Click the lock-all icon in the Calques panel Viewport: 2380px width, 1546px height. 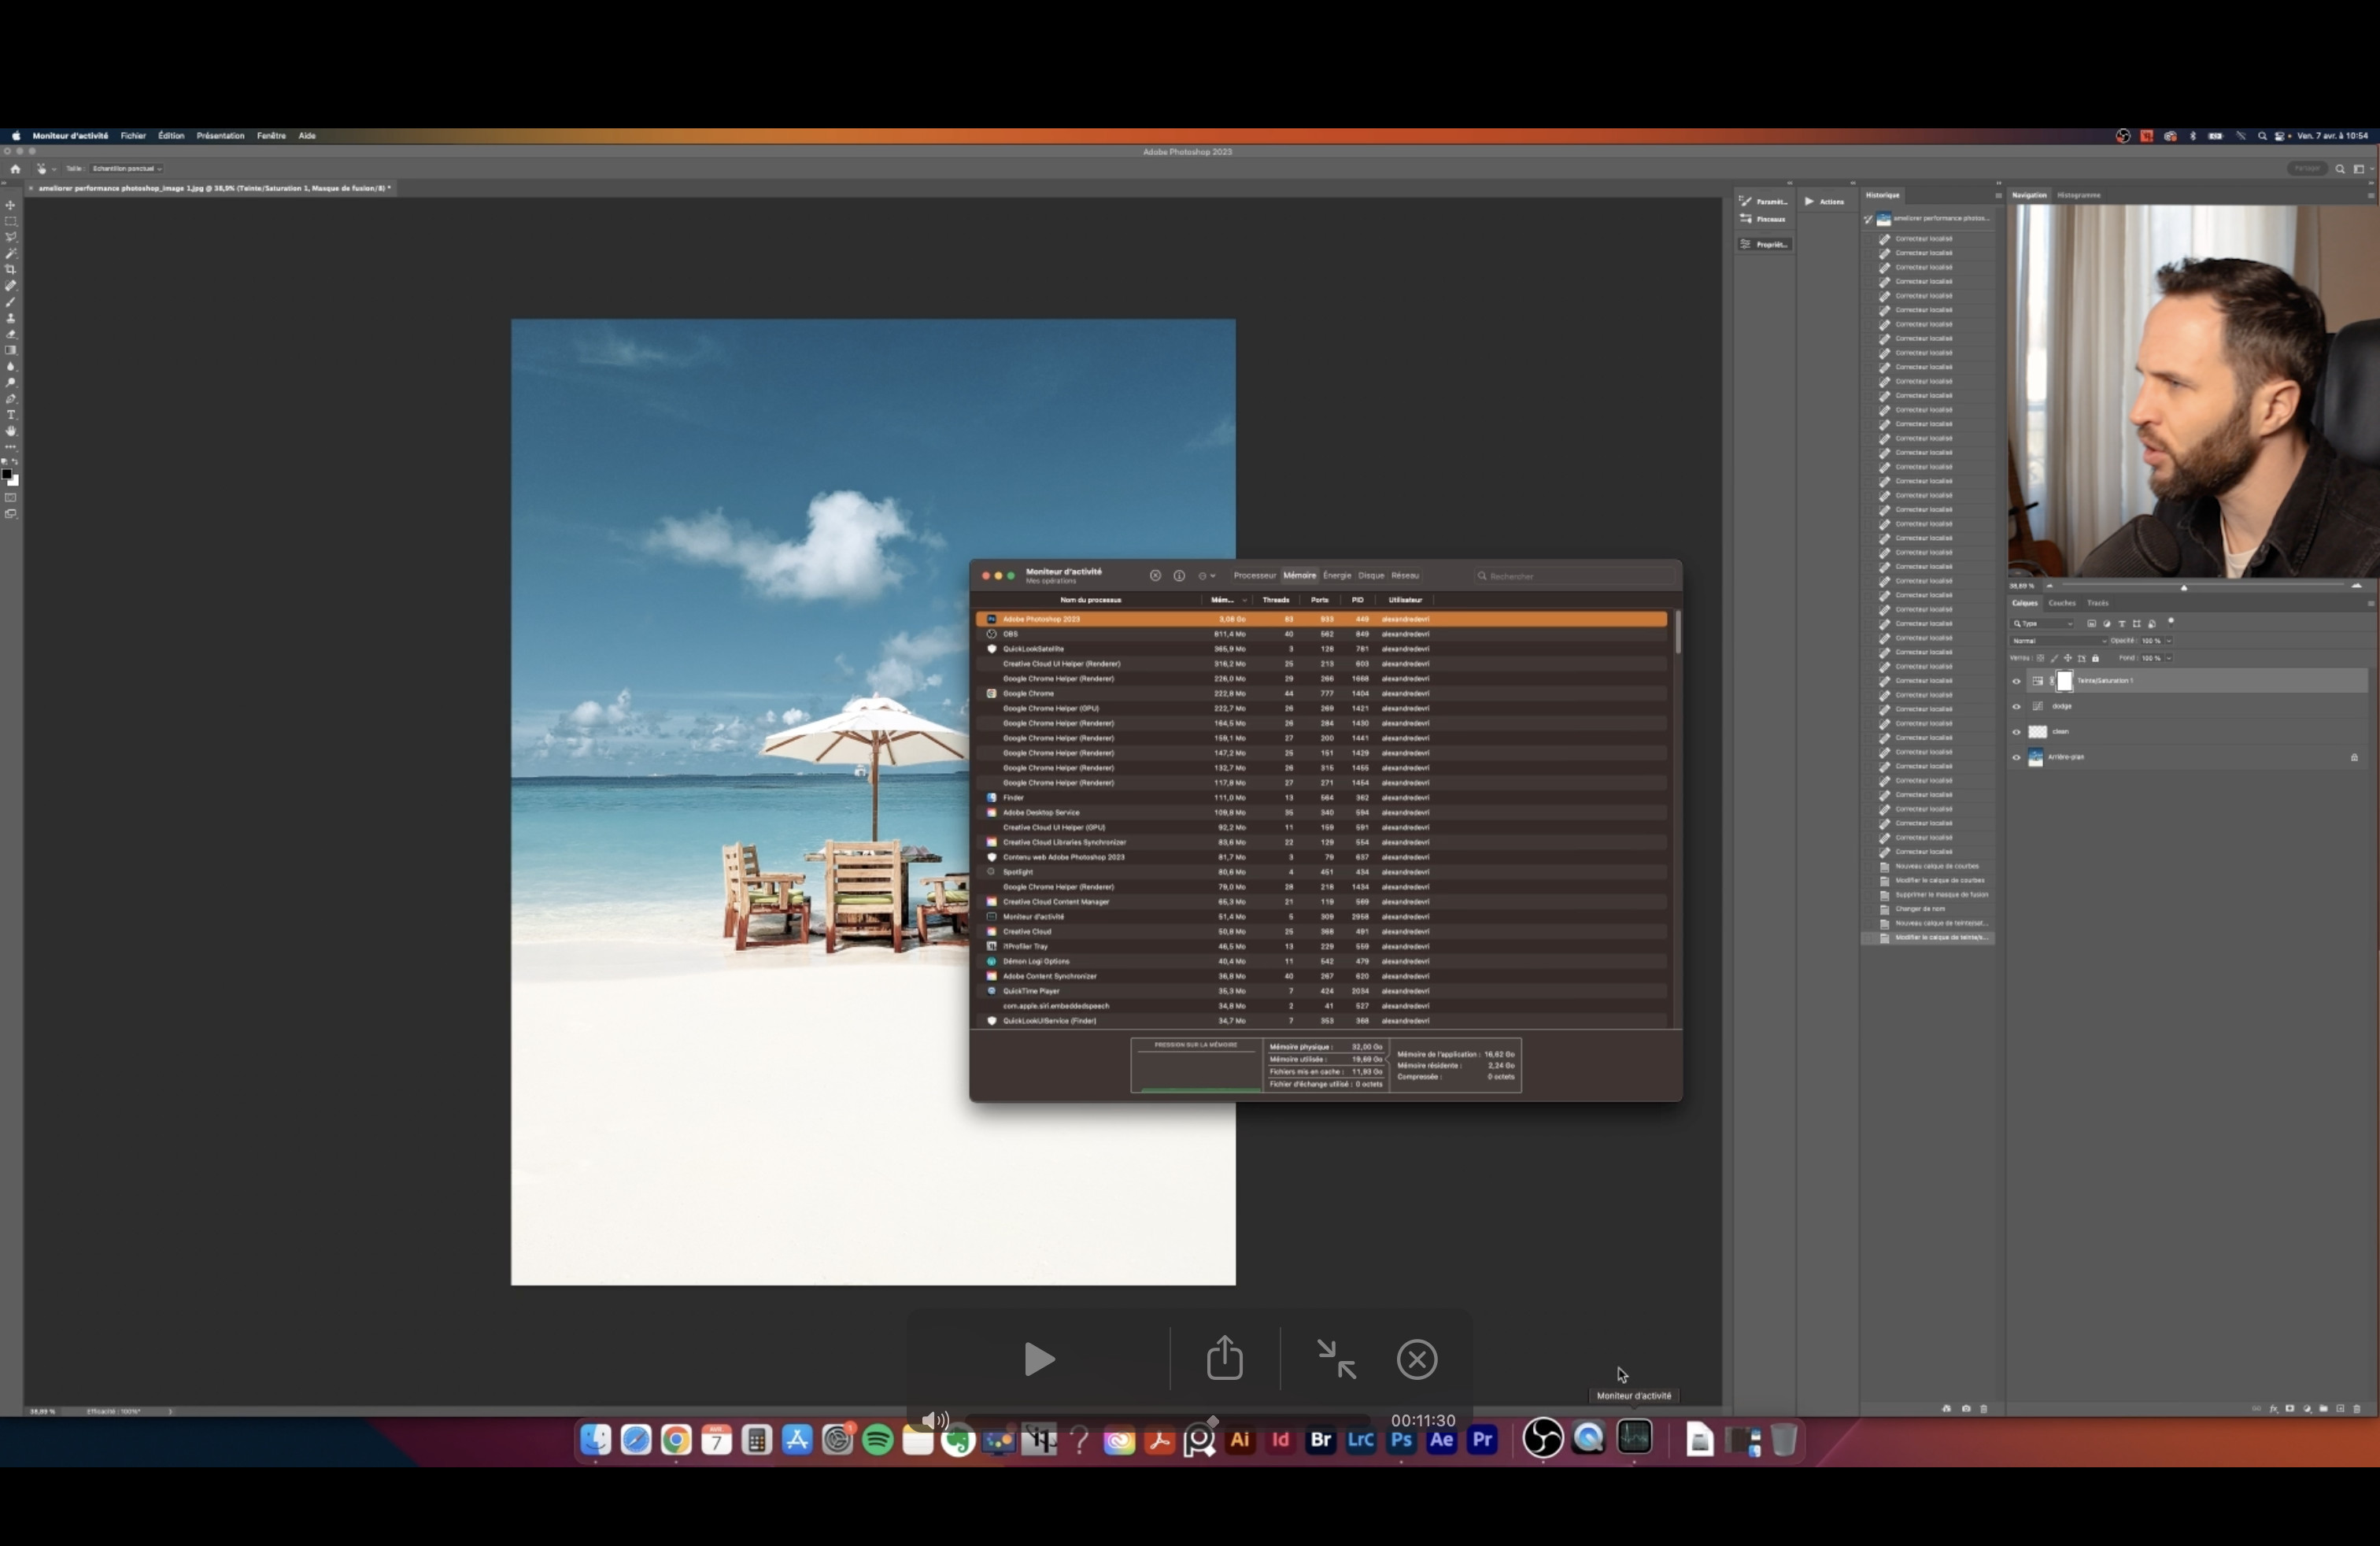(2096, 658)
